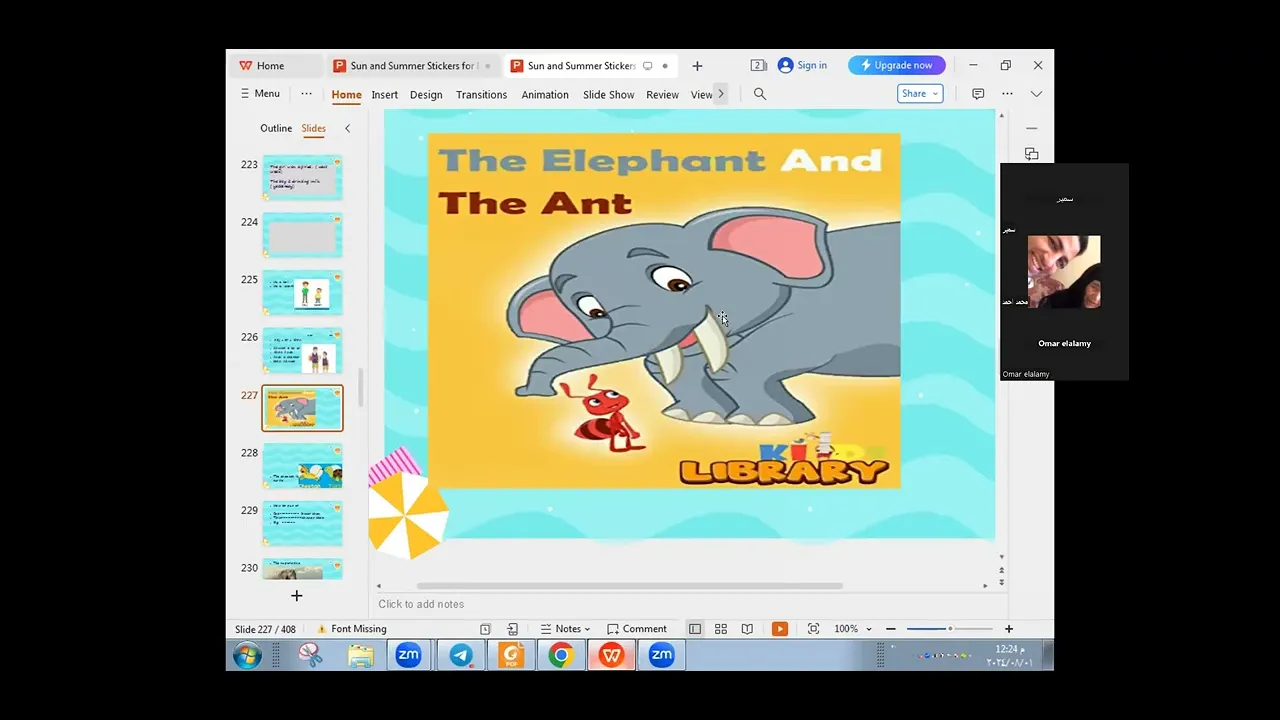Switch to the first Sun and Summer Stickers document tab
This screenshot has height=720, width=1280.
[x=413, y=66]
